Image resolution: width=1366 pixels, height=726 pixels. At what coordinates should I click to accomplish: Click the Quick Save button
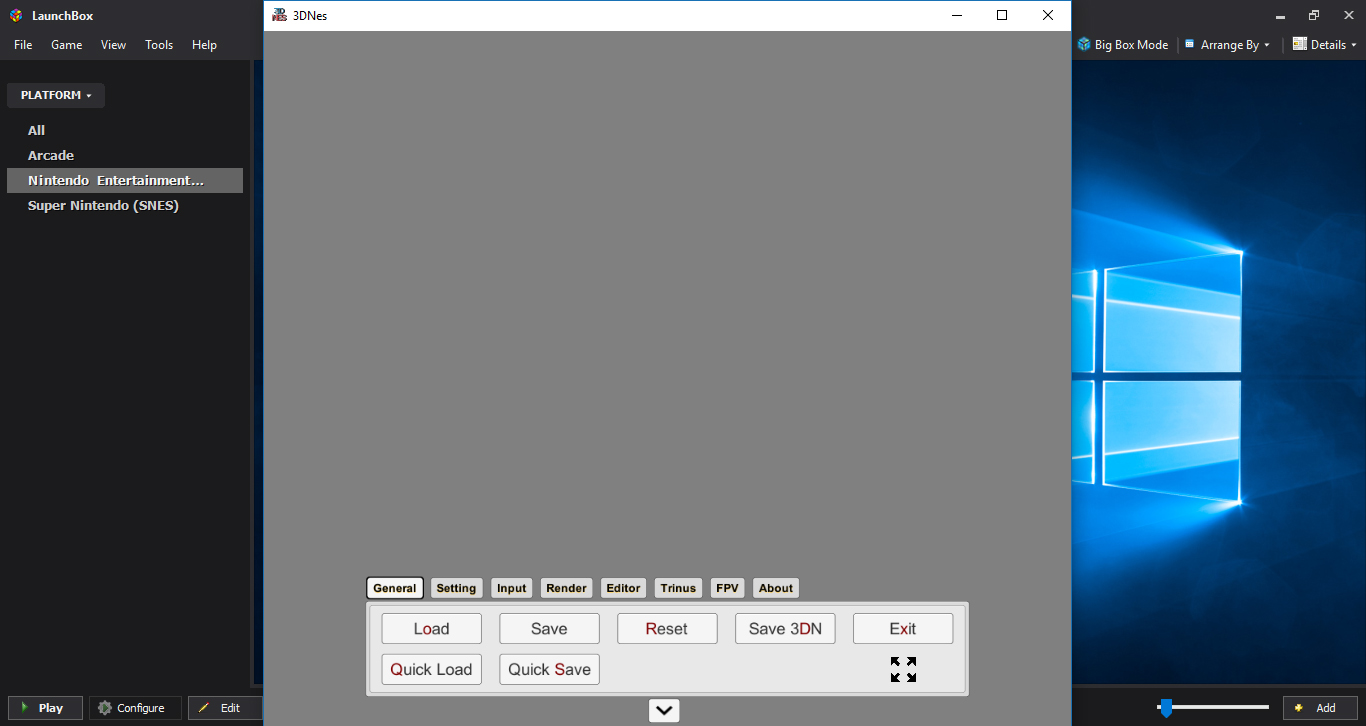[549, 670]
